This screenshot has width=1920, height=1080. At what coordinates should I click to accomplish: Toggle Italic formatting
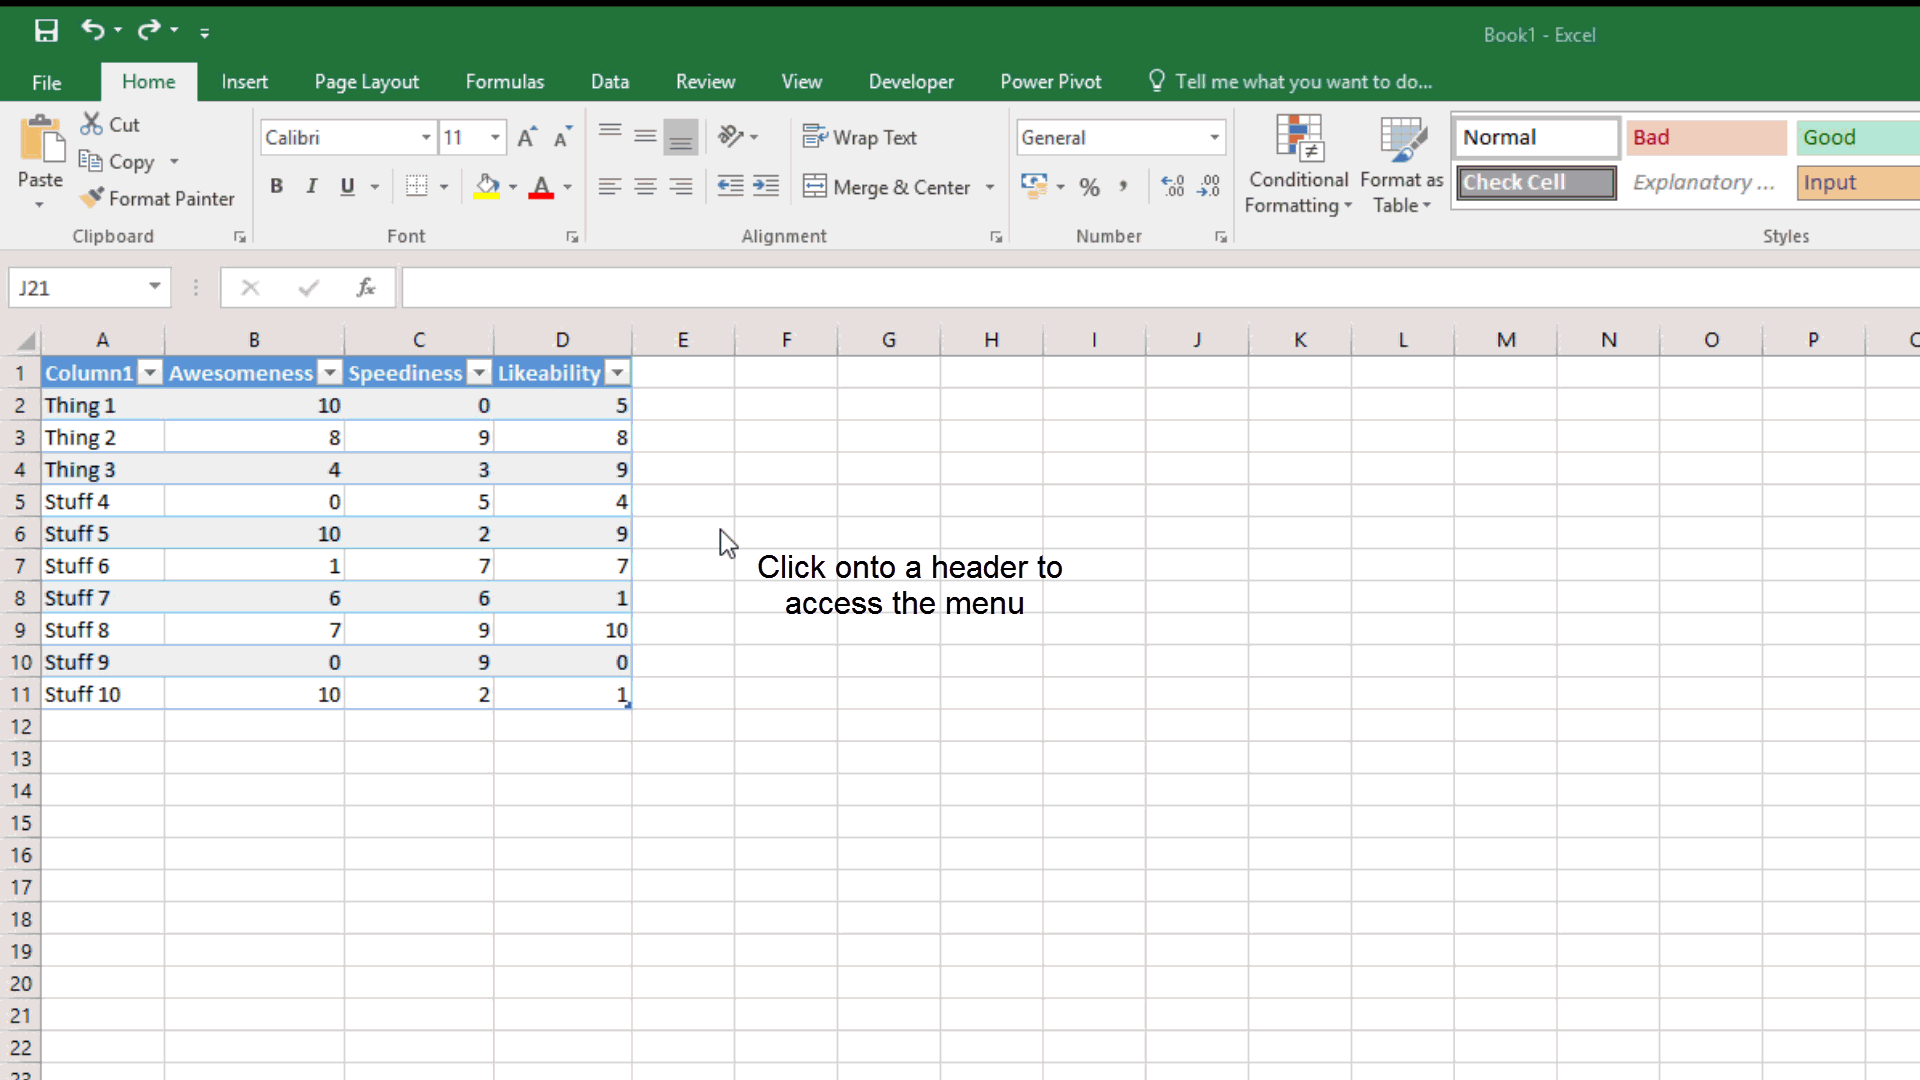(x=312, y=186)
